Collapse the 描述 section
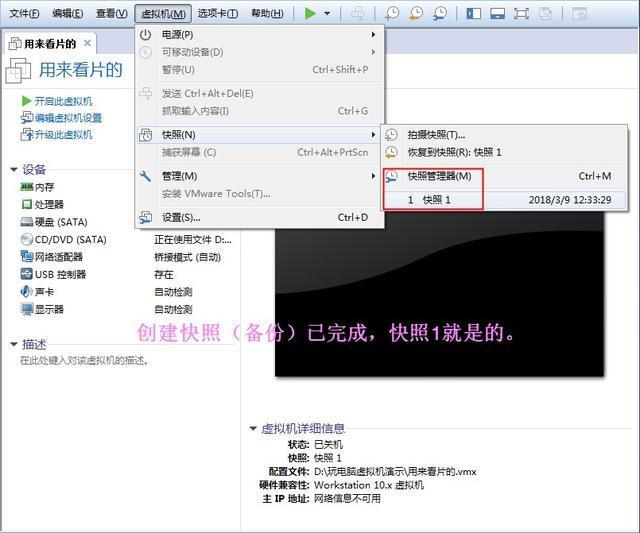The image size is (640, 533). [14, 344]
